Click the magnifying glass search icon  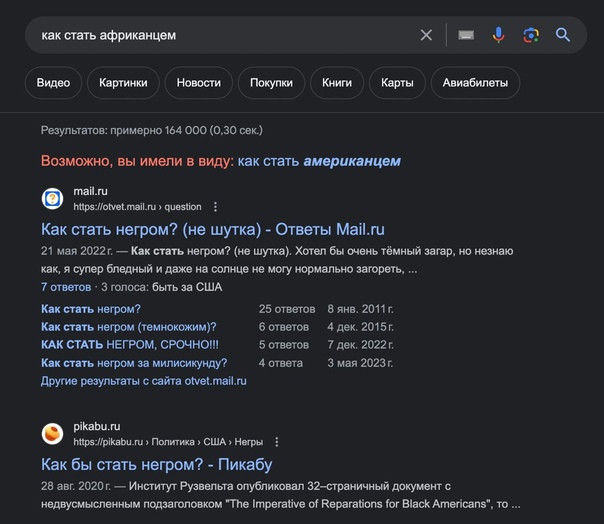[x=563, y=35]
